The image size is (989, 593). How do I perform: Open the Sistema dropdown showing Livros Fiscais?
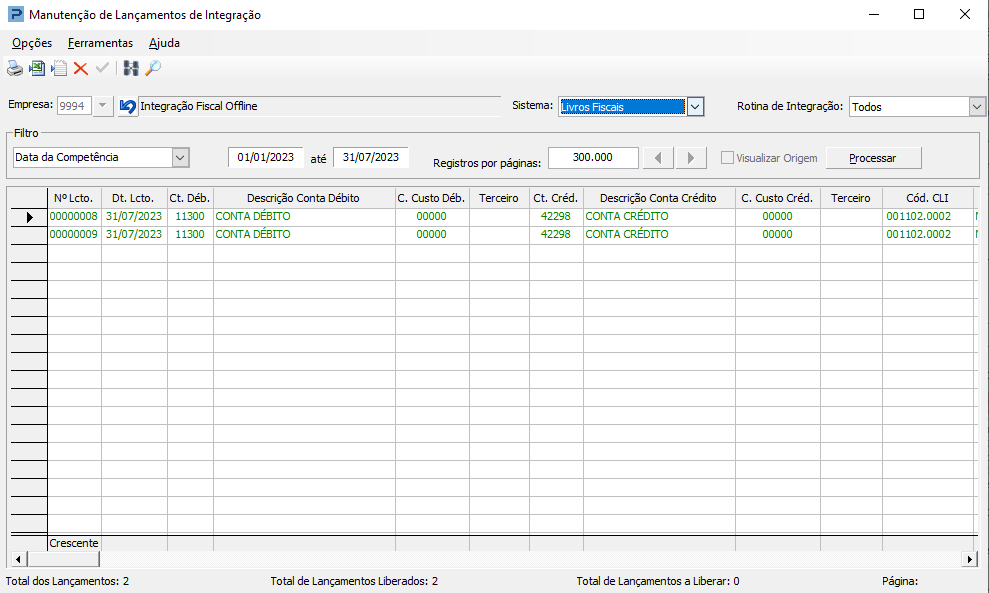click(x=694, y=107)
